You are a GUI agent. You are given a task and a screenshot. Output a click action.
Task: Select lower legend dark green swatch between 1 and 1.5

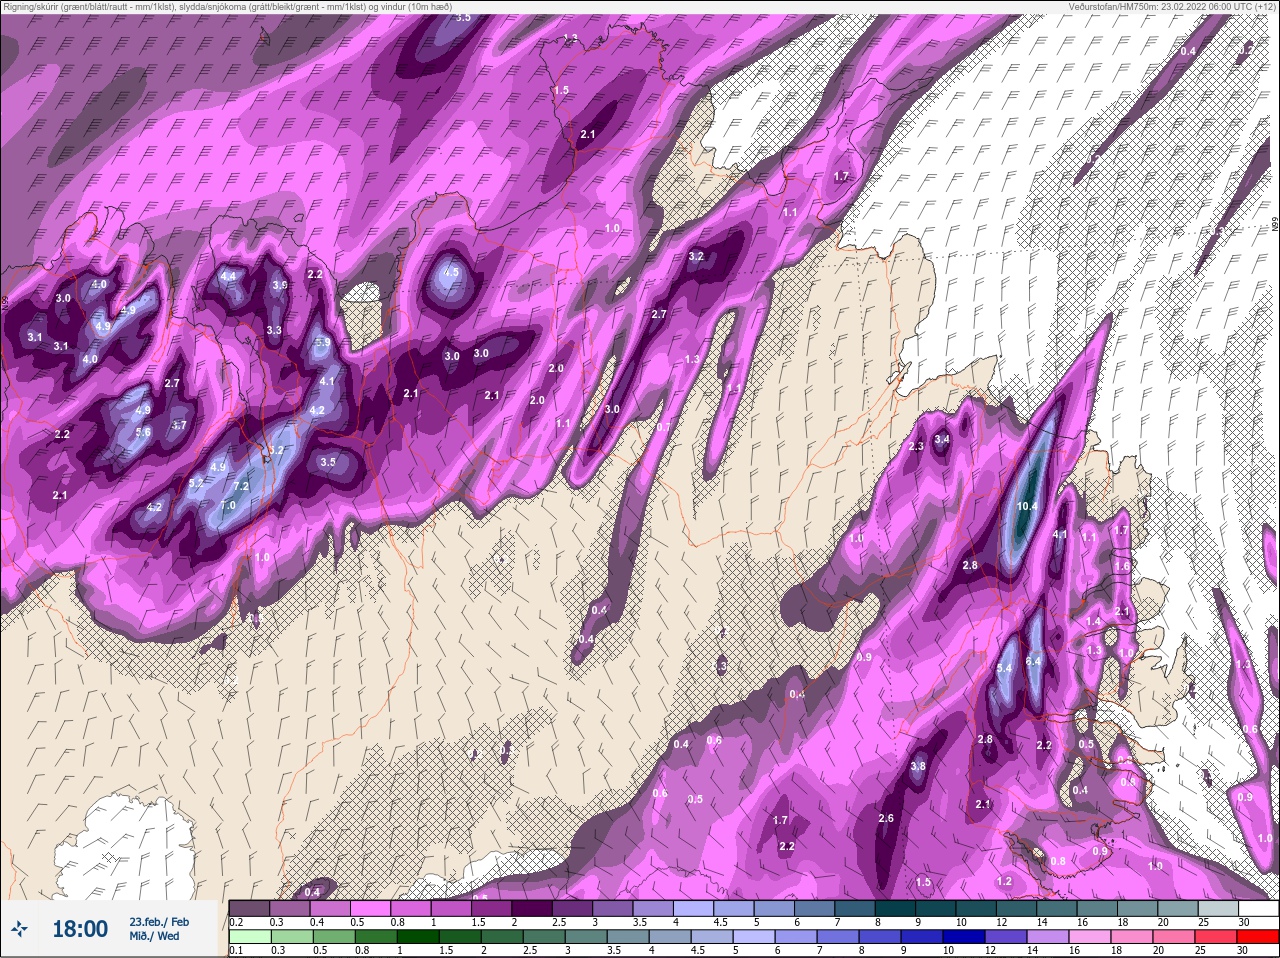click(416, 937)
